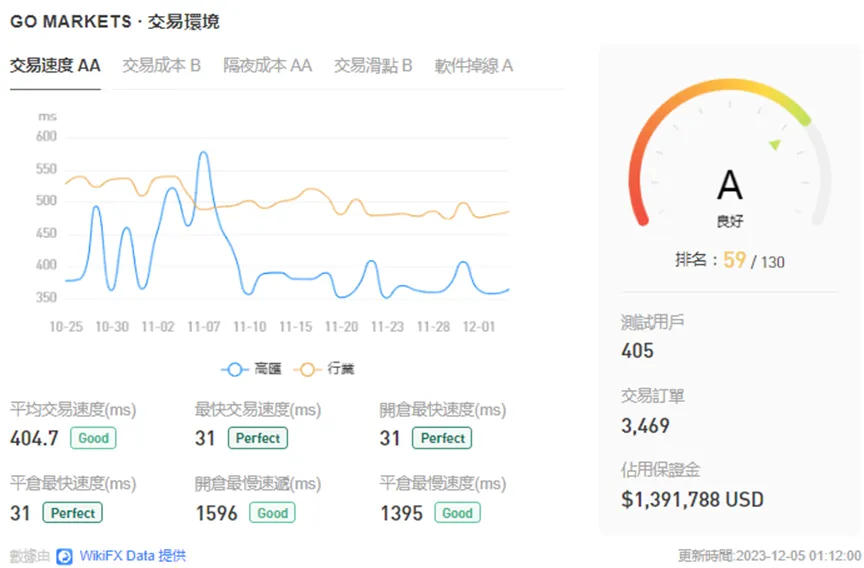Click the 10-25 date on chart axis
Screen dimensions: 864x568
(66, 327)
